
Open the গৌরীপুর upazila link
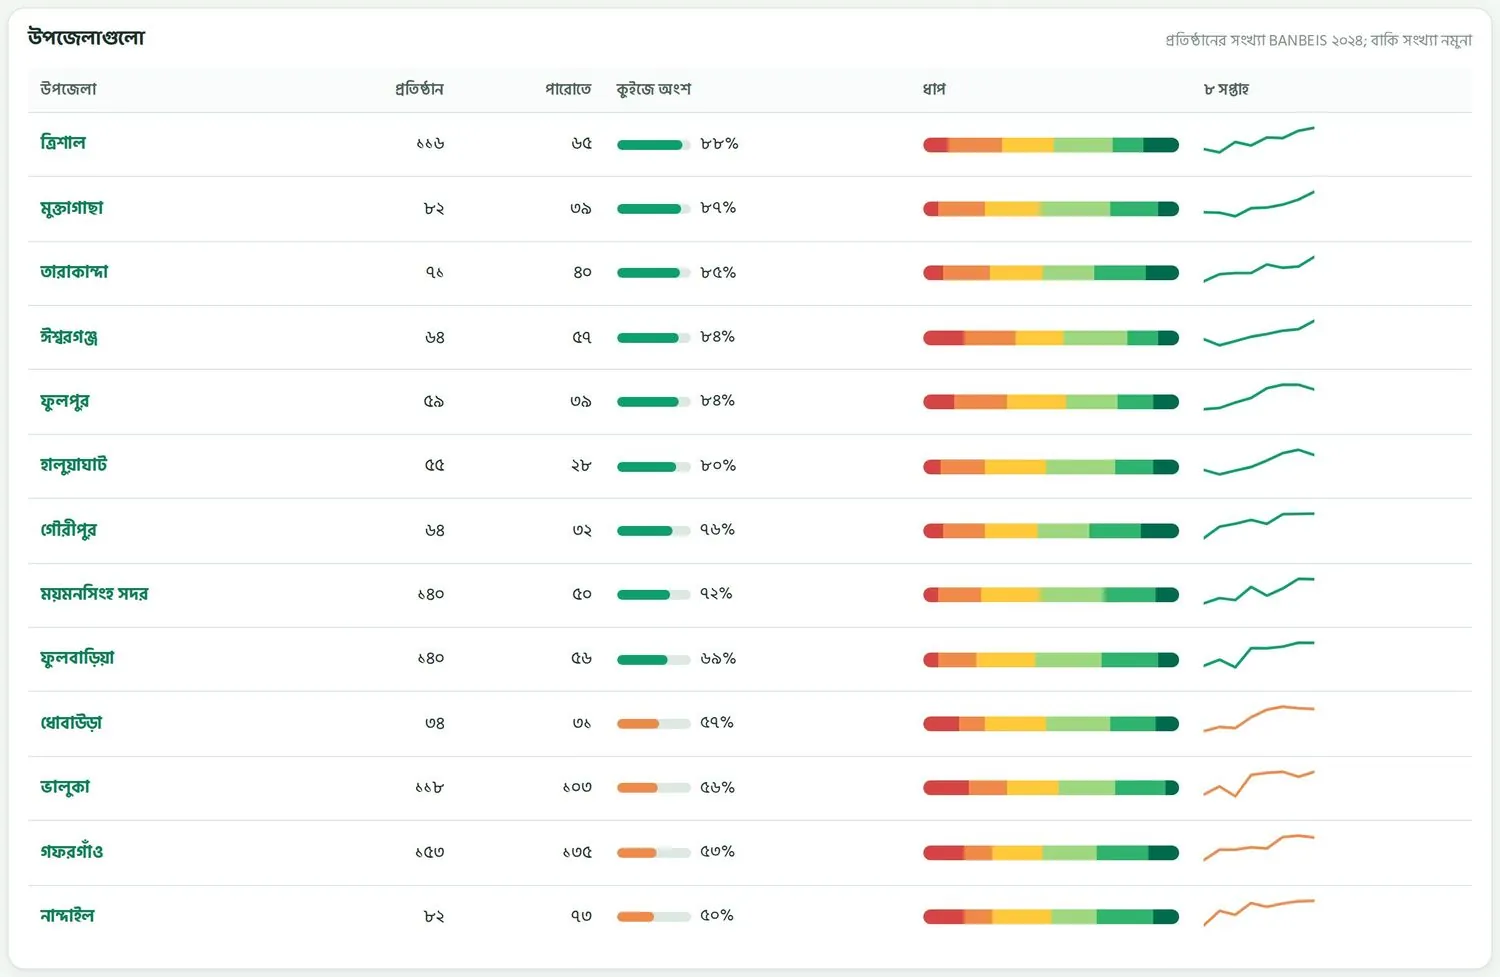tap(69, 530)
